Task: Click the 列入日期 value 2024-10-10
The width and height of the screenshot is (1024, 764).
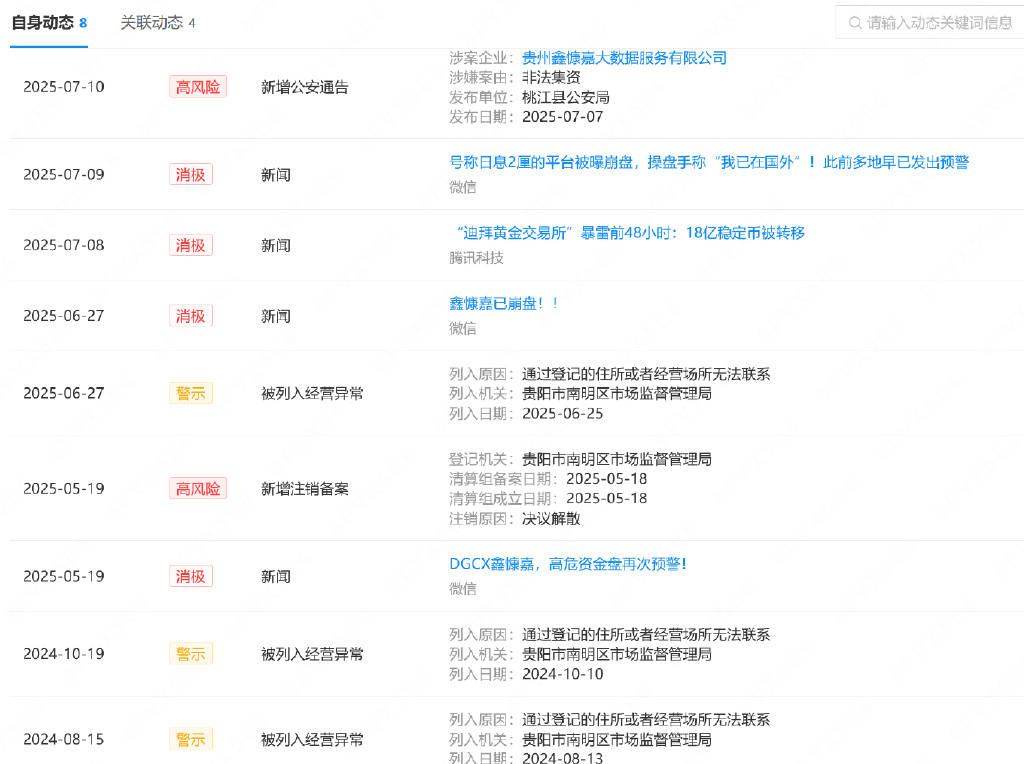Action: [562, 674]
